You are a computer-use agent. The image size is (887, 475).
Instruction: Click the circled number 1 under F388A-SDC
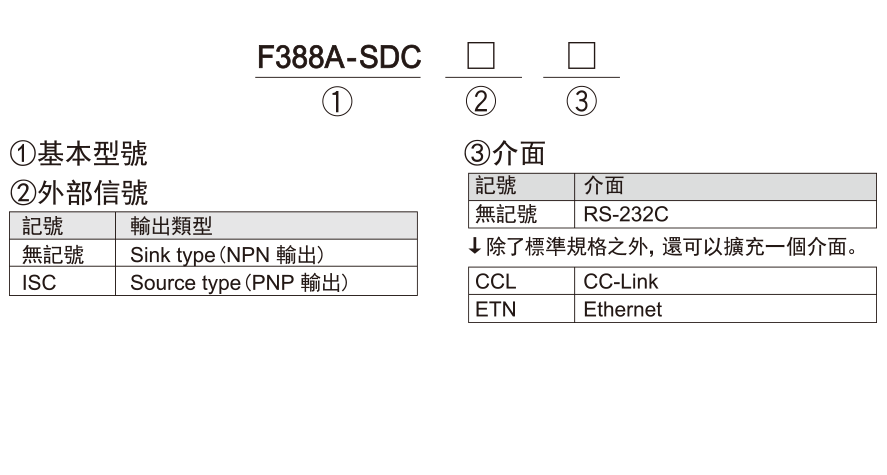tap(337, 102)
